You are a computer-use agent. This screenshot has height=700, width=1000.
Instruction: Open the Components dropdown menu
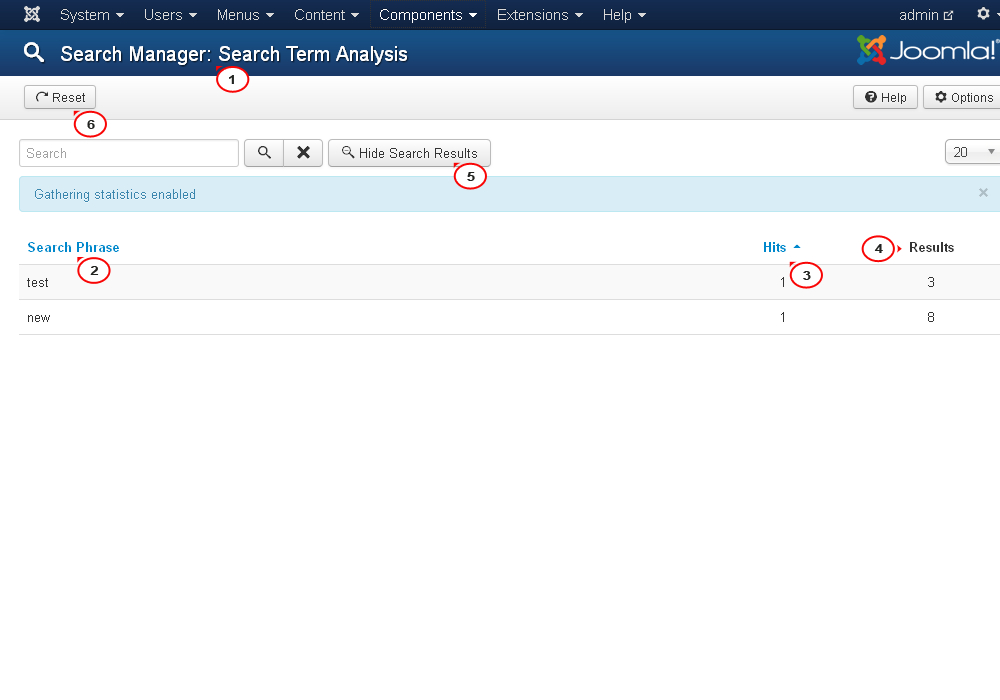pos(428,15)
